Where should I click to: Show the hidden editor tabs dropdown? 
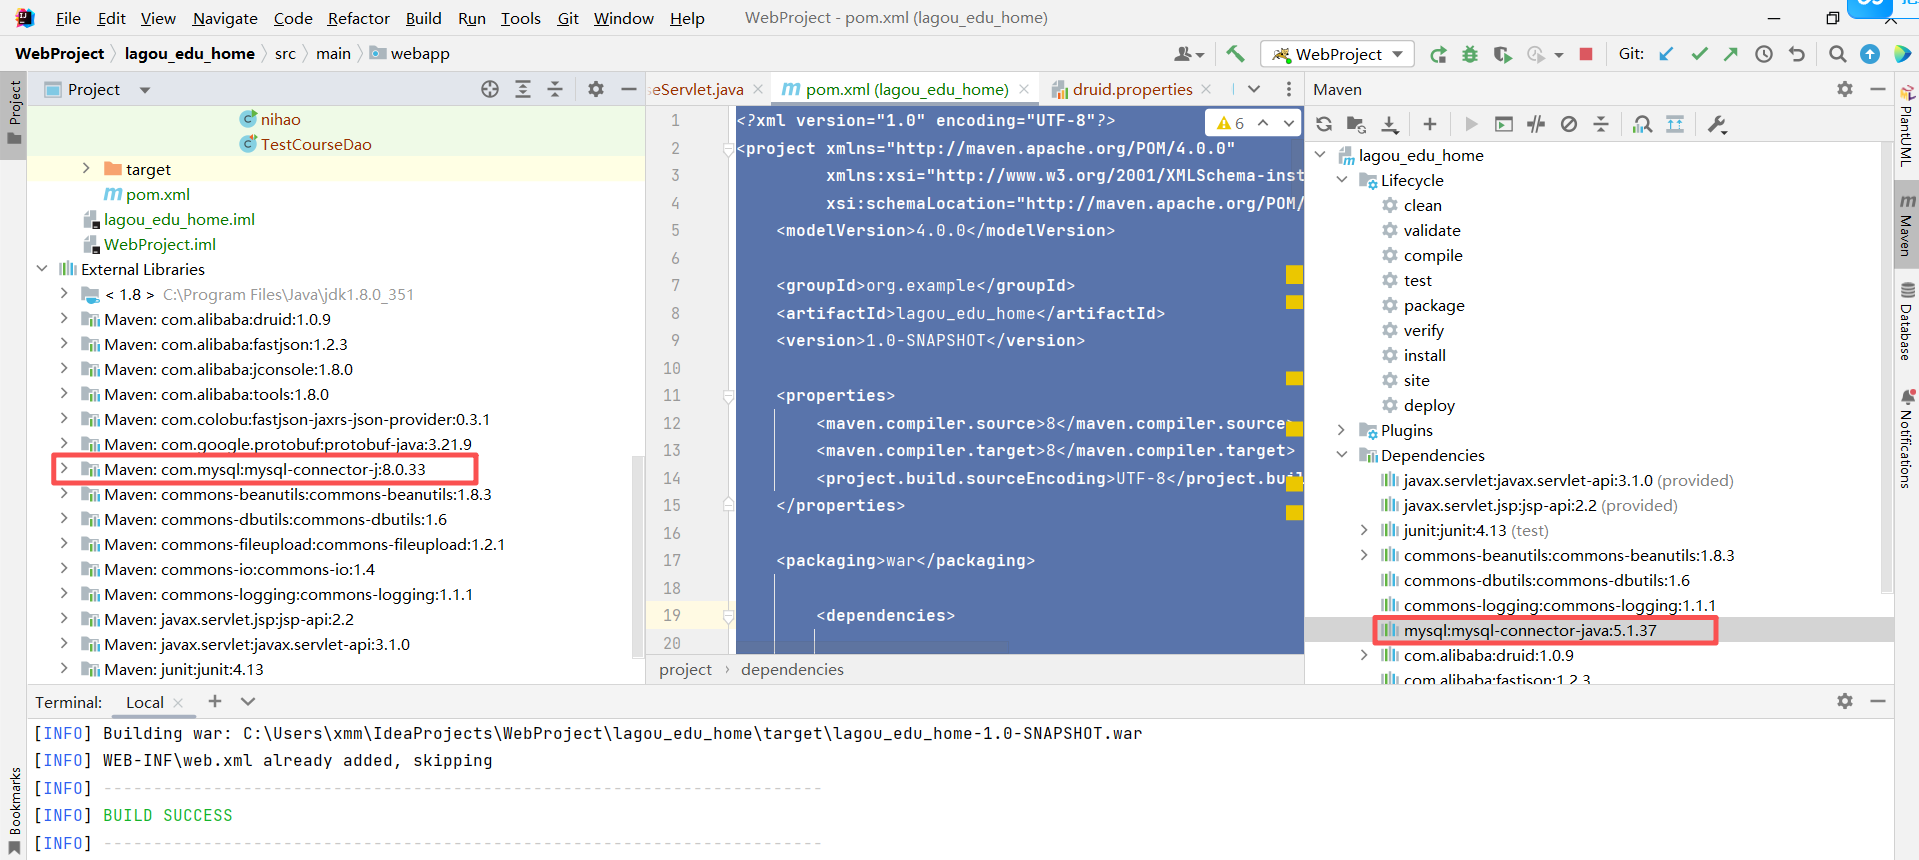point(1254,89)
